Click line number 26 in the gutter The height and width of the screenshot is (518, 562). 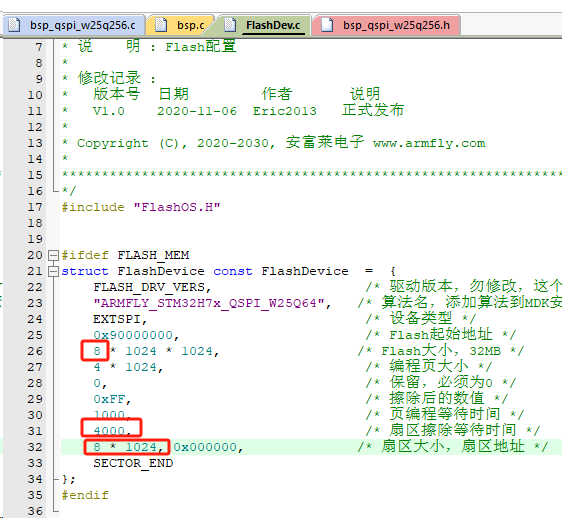pyautogui.click(x=35, y=351)
